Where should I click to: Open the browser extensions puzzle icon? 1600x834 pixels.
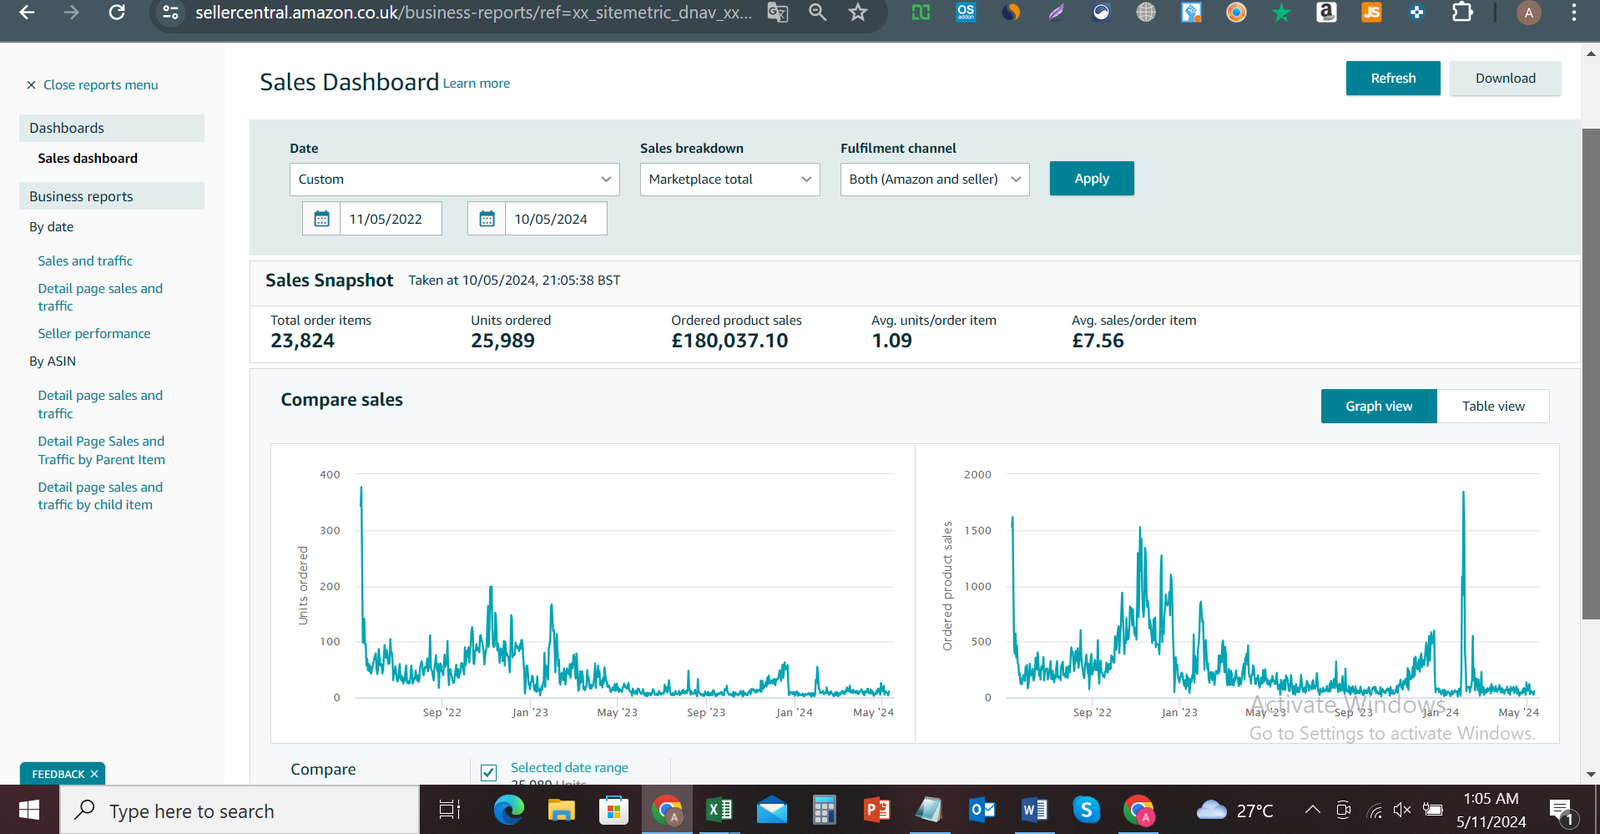[1462, 13]
